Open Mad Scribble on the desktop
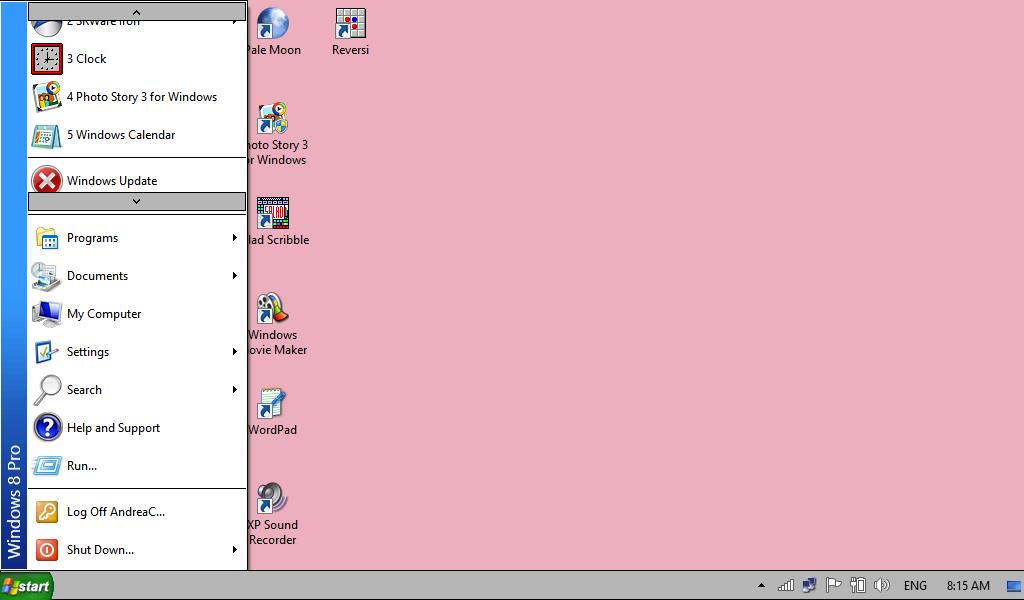This screenshot has width=1024, height=600. click(x=272, y=213)
